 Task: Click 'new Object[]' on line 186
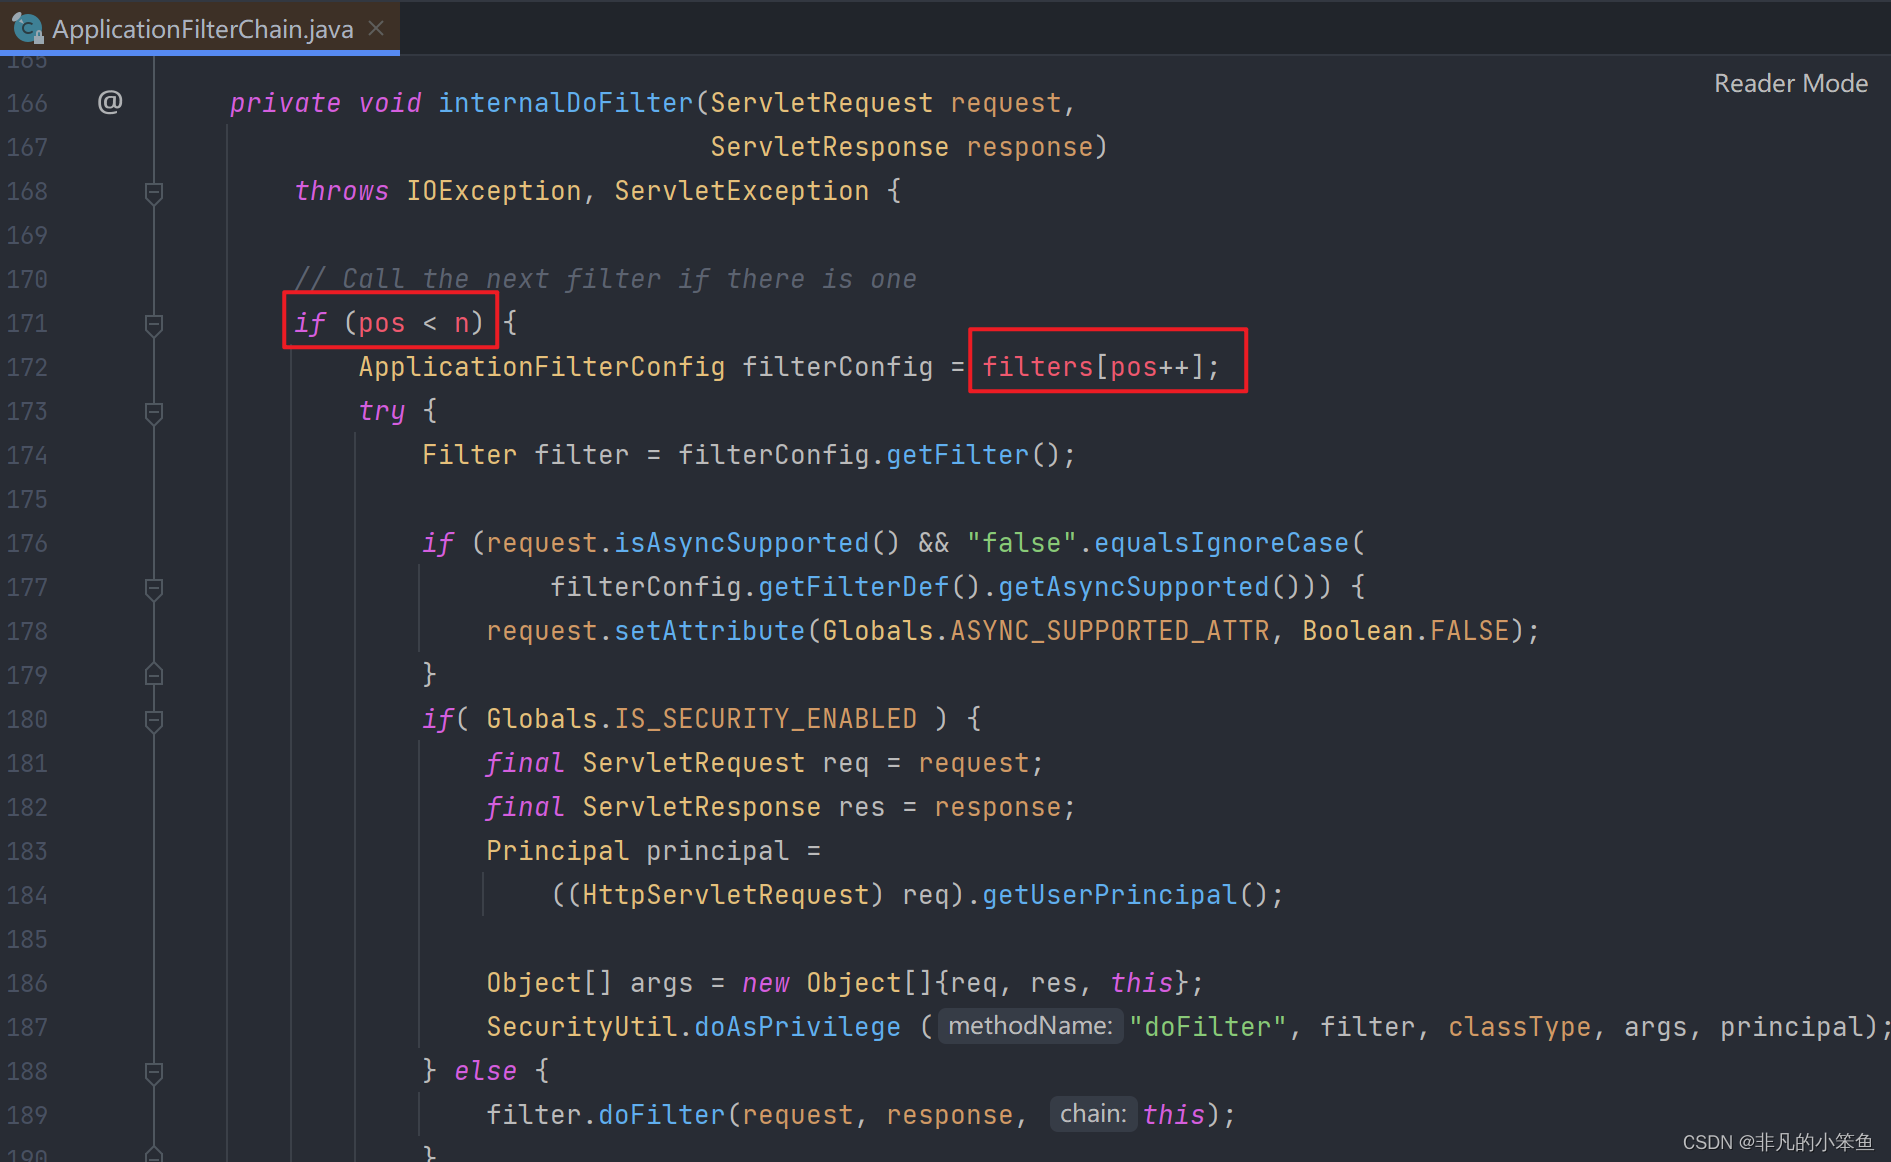(837, 983)
